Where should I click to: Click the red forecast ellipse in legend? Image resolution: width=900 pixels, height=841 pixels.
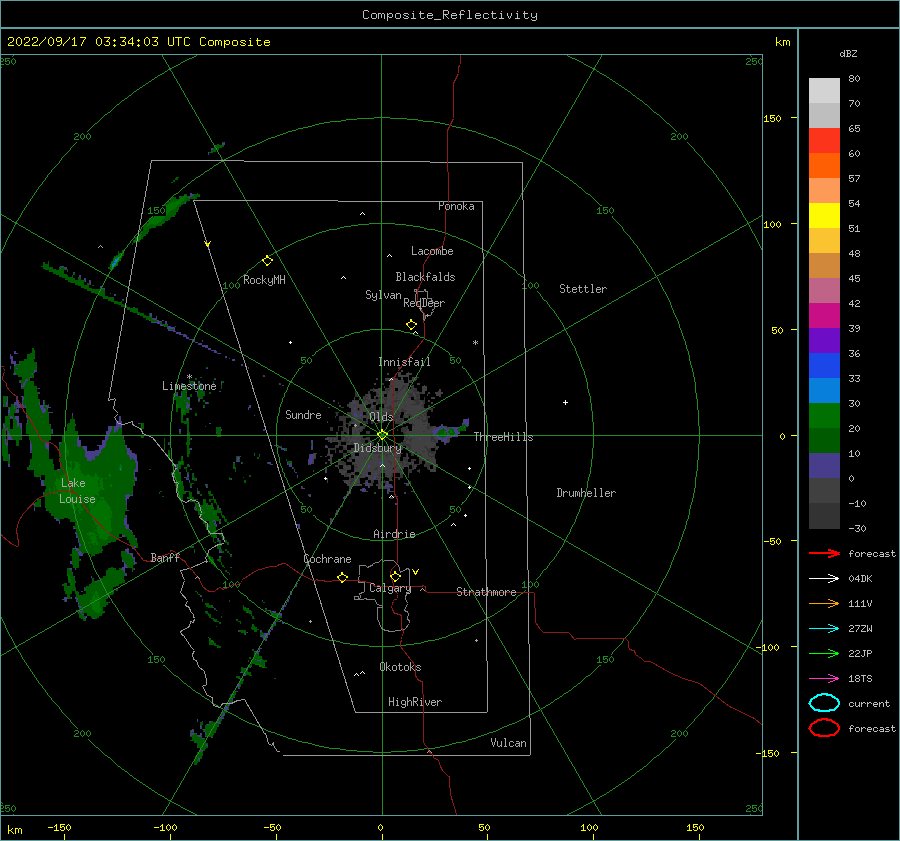coord(824,728)
